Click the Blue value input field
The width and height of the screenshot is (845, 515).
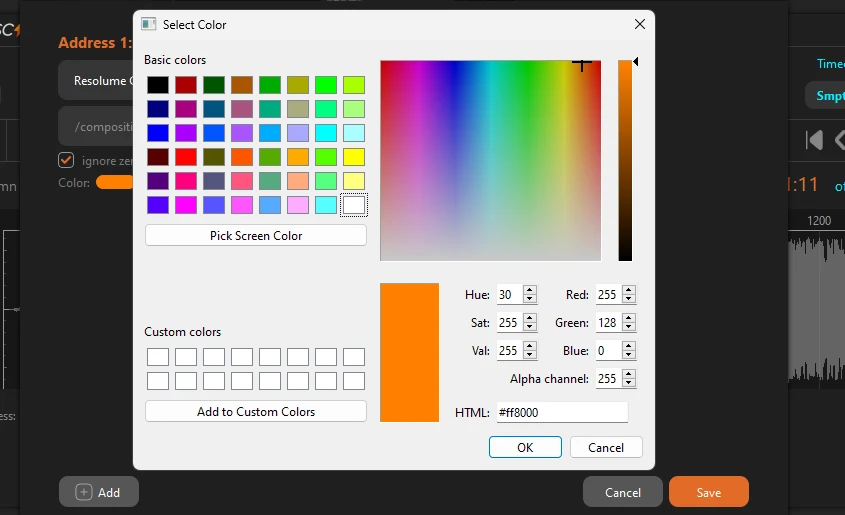pos(609,351)
